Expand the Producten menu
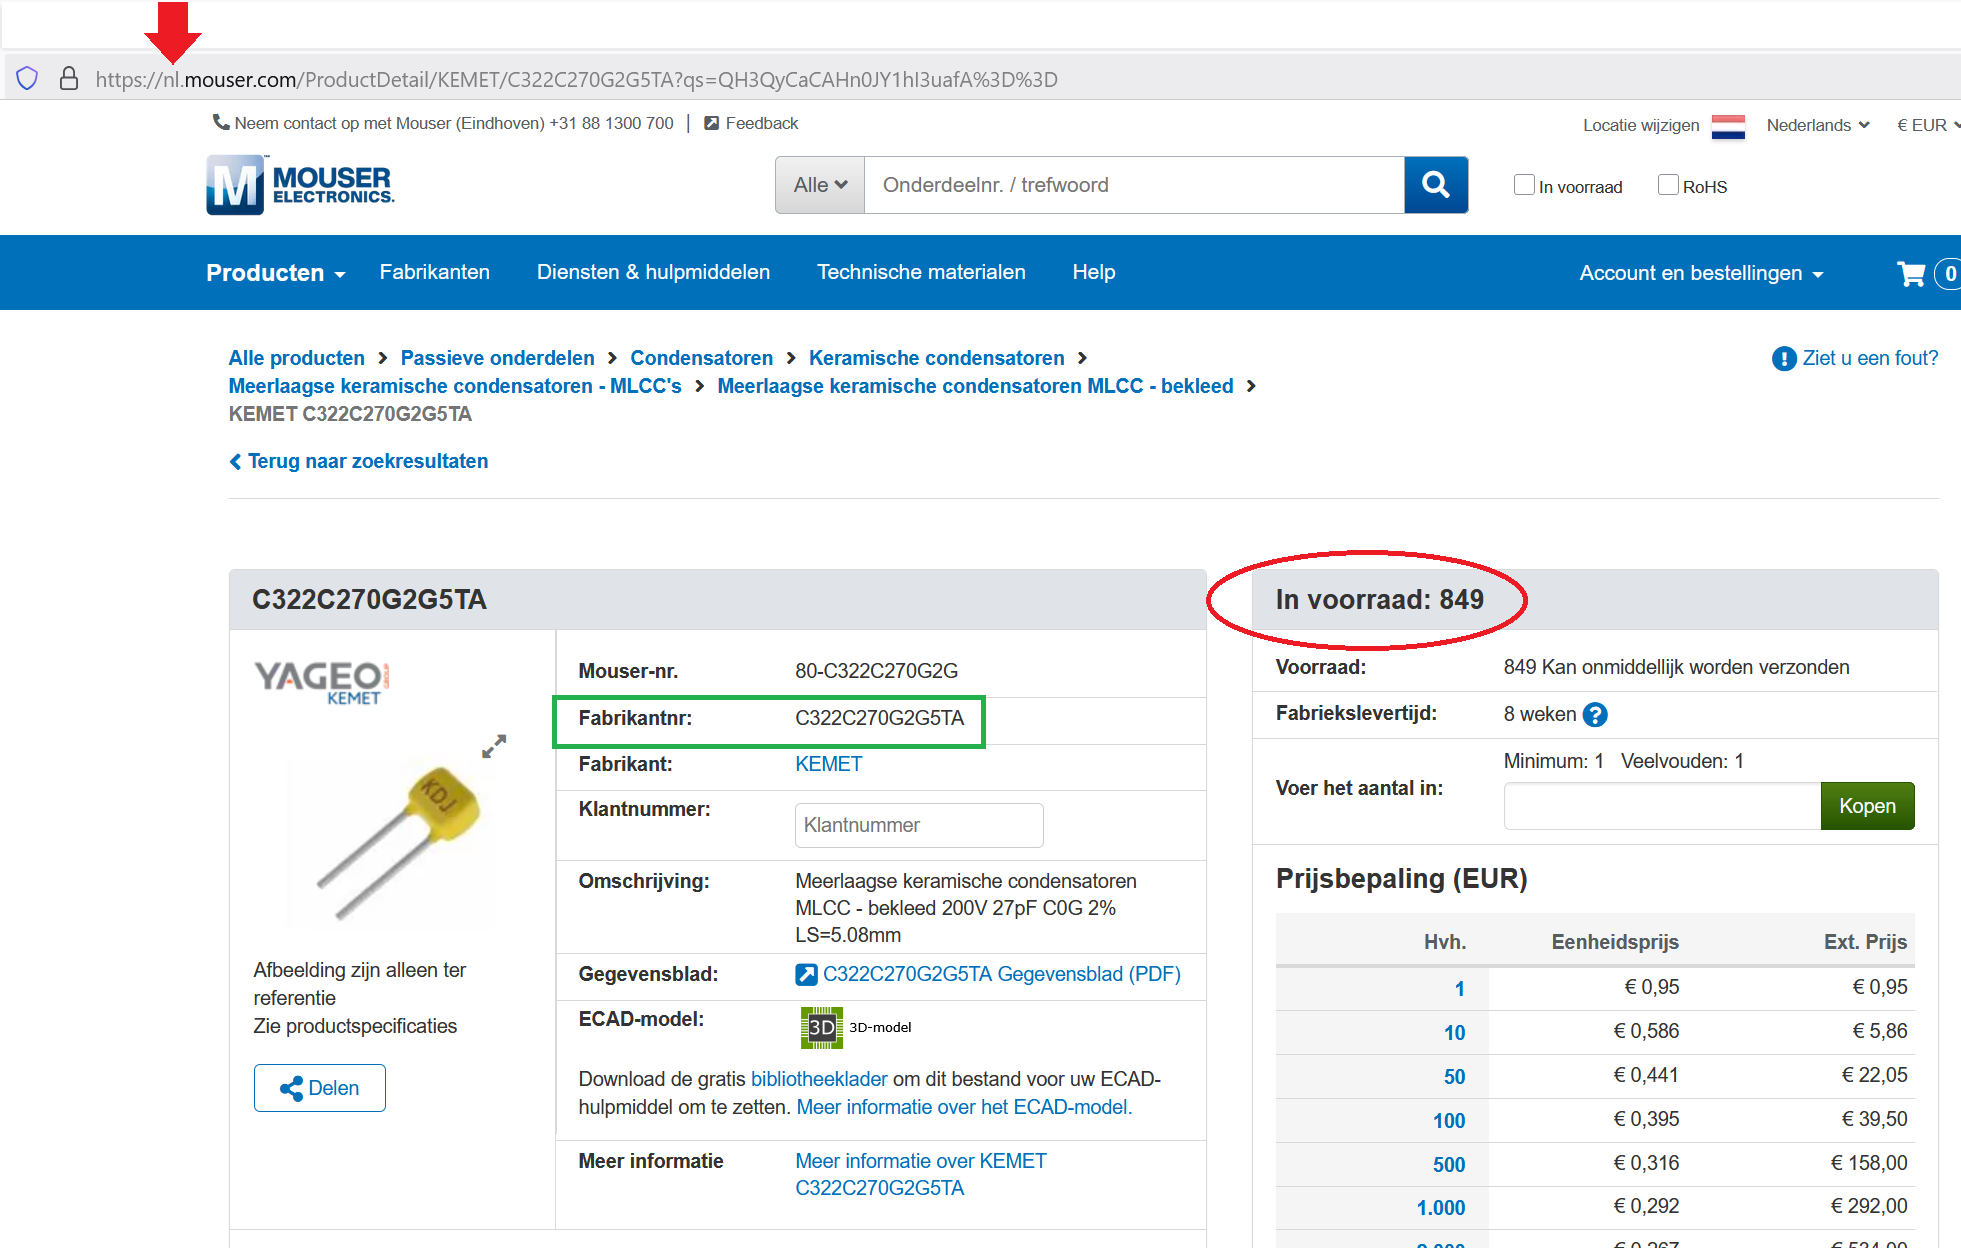 (x=276, y=273)
